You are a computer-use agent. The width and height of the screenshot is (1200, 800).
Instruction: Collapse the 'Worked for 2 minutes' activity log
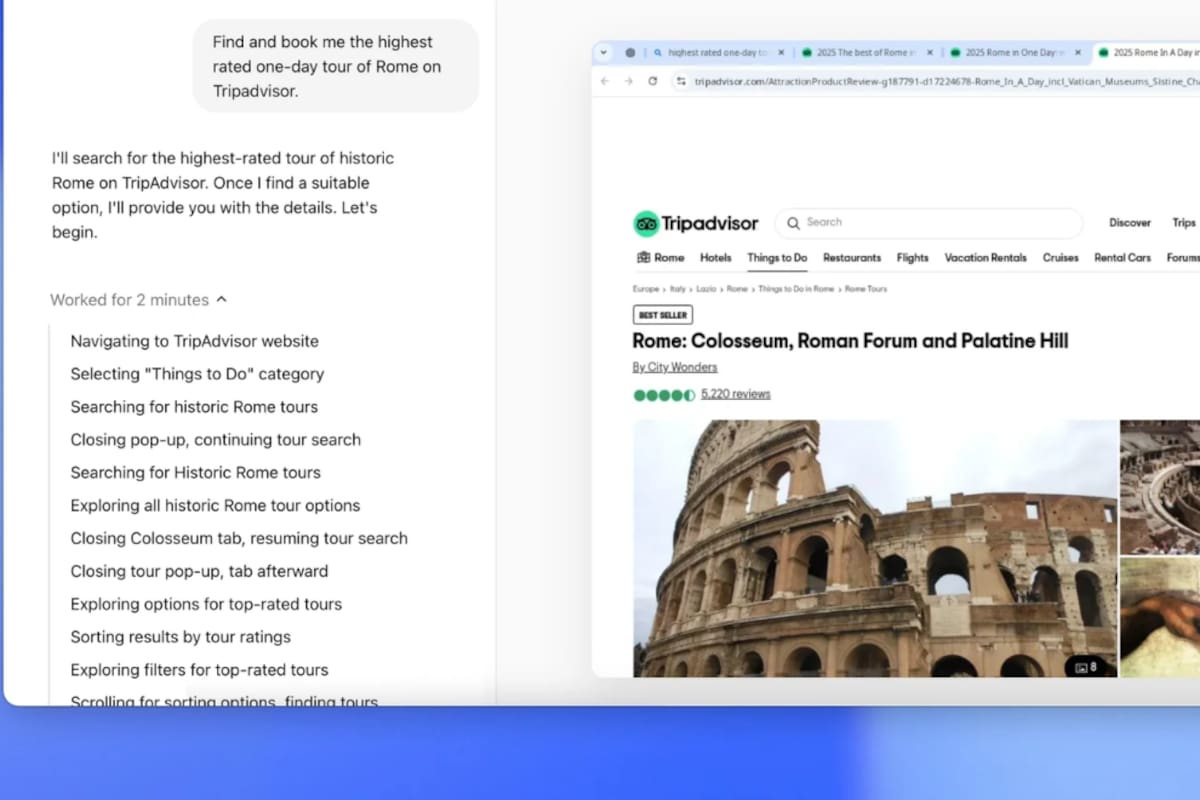(222, 299)
